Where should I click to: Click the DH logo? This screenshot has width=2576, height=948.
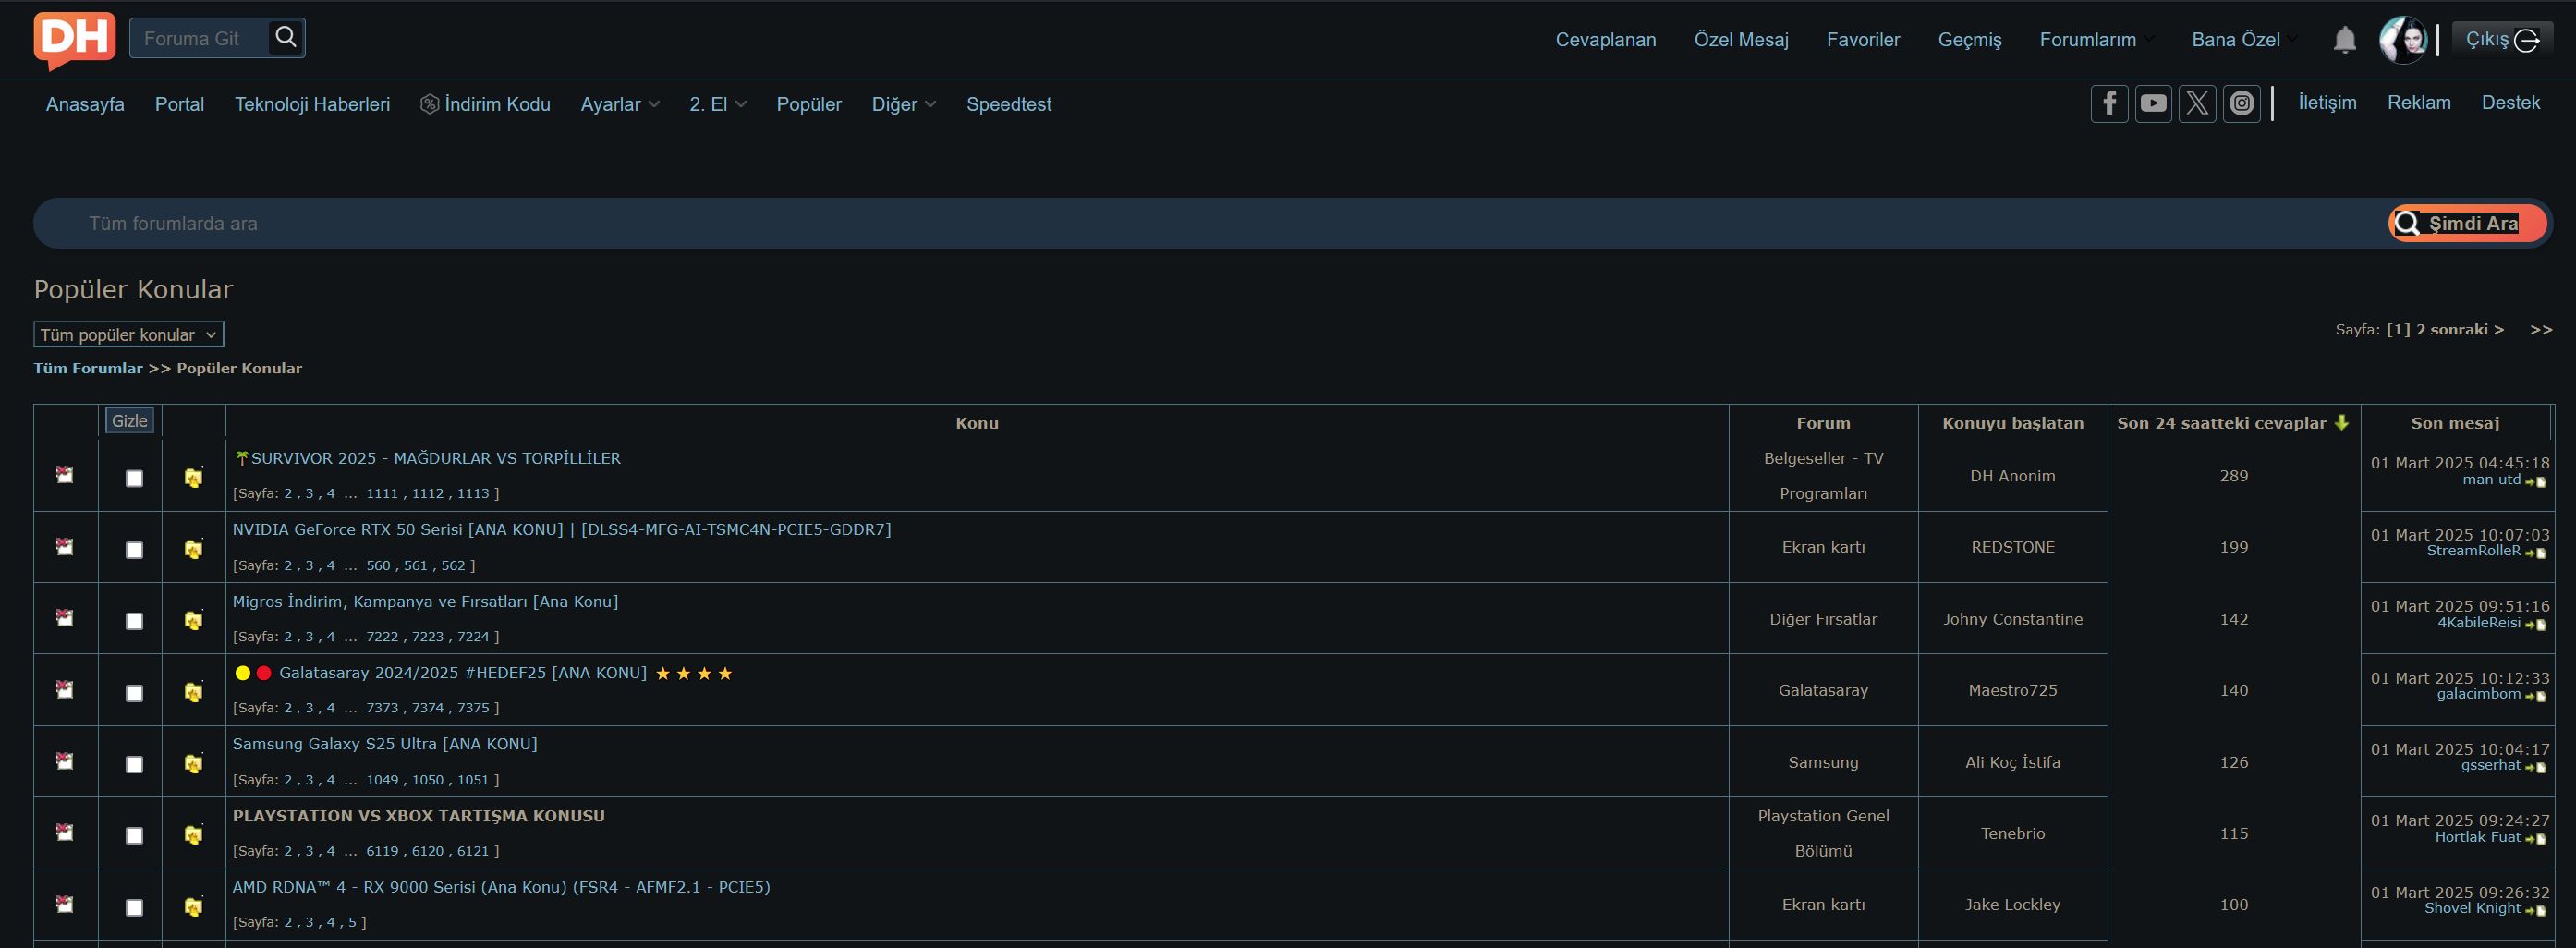pos(75,40)
